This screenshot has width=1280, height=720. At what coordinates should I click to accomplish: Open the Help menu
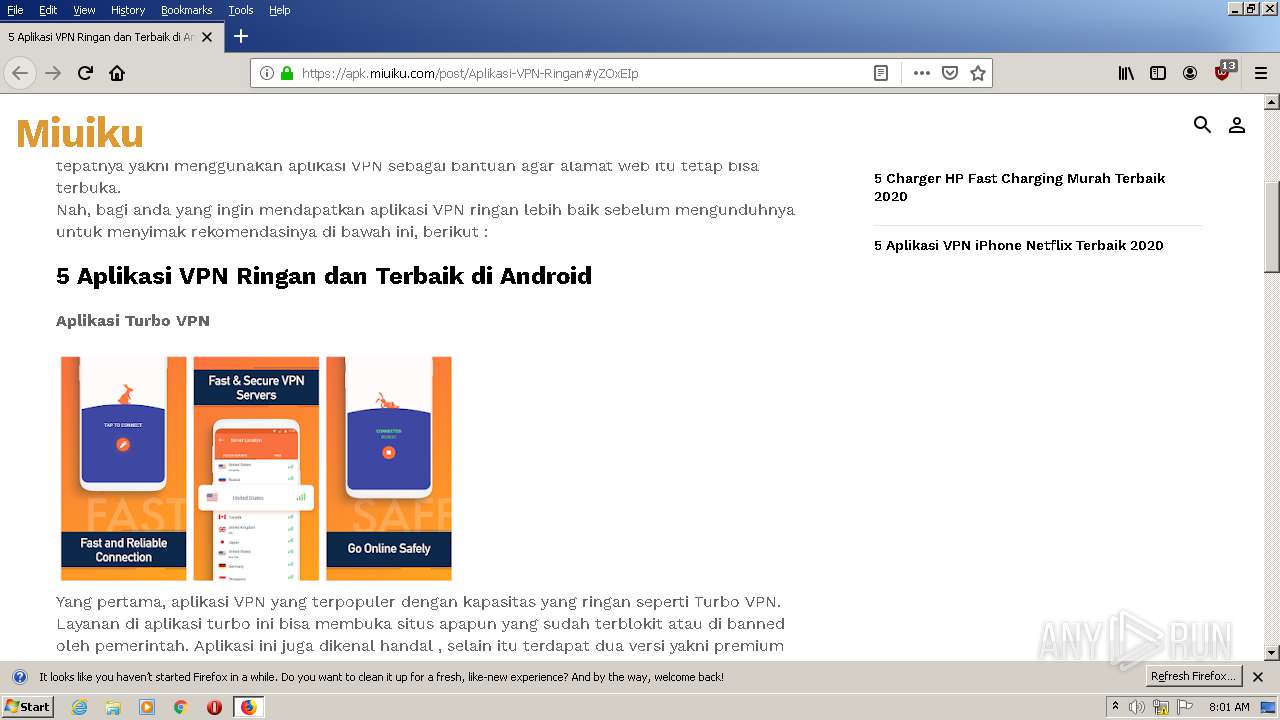(x=280, y=10)
